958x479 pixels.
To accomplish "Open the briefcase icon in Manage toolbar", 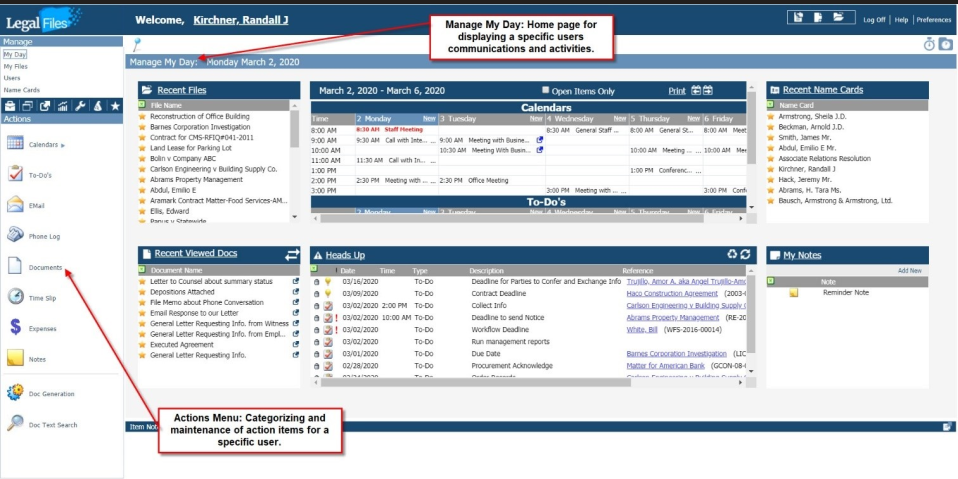I will pyautogui.click(x=9, y=106).
